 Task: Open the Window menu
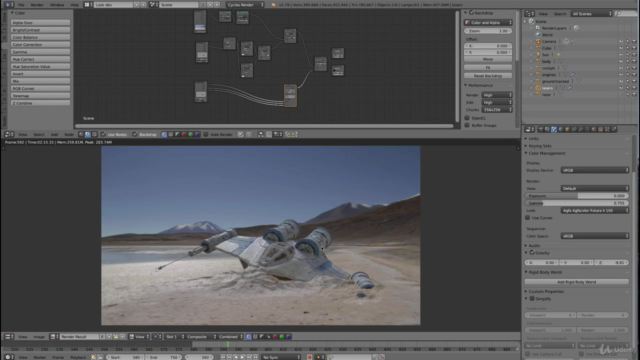[57, 5]
